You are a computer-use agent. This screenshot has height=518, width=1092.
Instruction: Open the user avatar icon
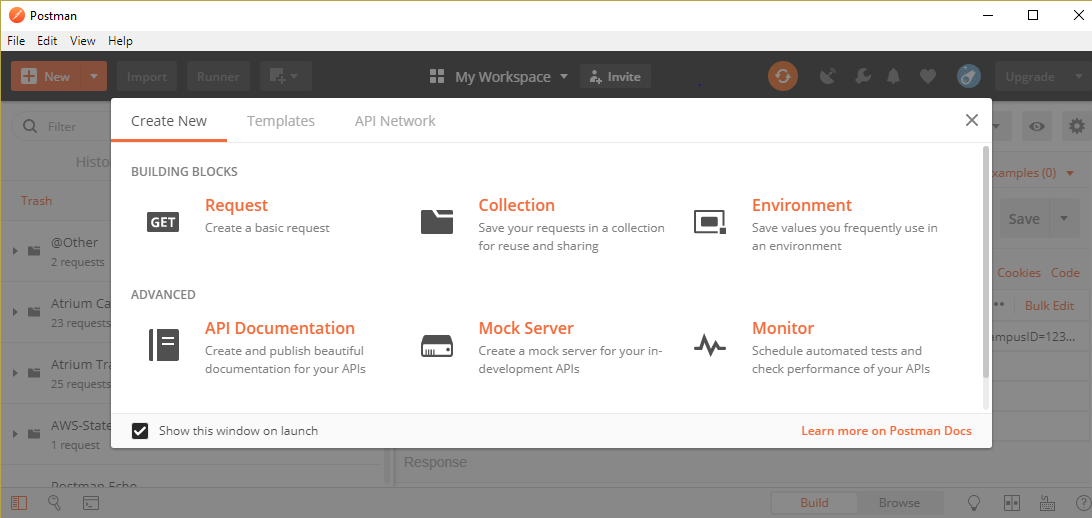969,77
